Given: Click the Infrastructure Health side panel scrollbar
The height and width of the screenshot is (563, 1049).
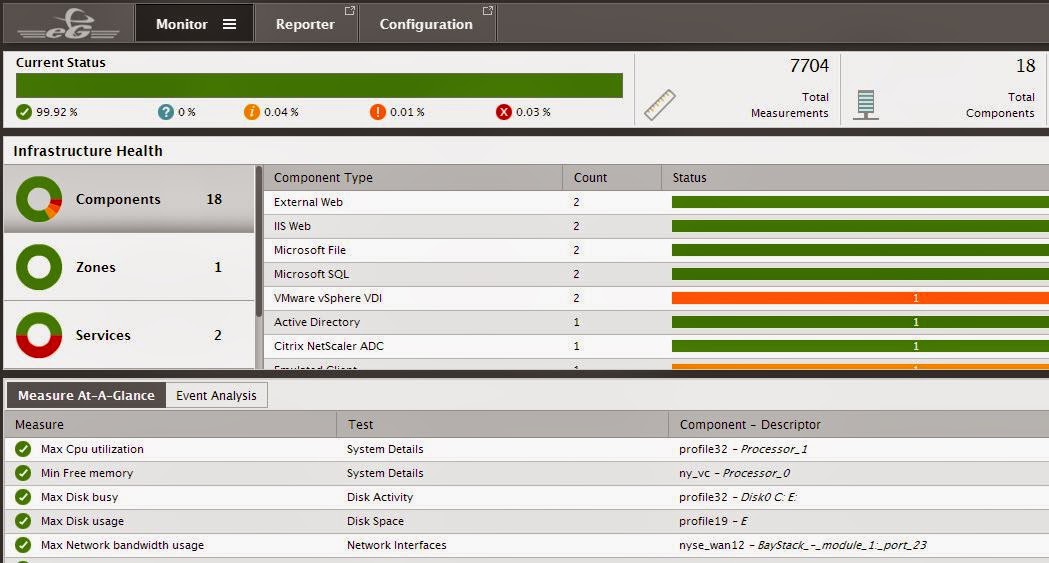Looking at the screenshot, I should point(259,242).
